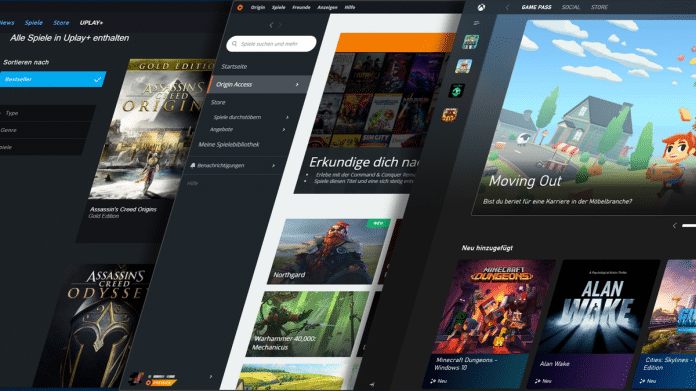The height and width of the screenshot is (391, 696).
Task: Open the Freunde menu in the Origin window
Action: click(301, 8)
